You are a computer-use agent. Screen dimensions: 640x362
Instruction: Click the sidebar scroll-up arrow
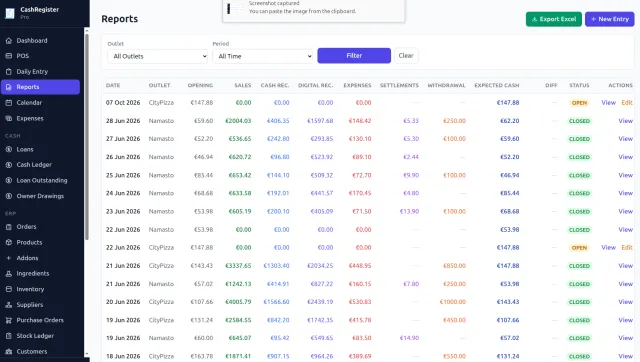pyautogui.click(x=87, y=31)
